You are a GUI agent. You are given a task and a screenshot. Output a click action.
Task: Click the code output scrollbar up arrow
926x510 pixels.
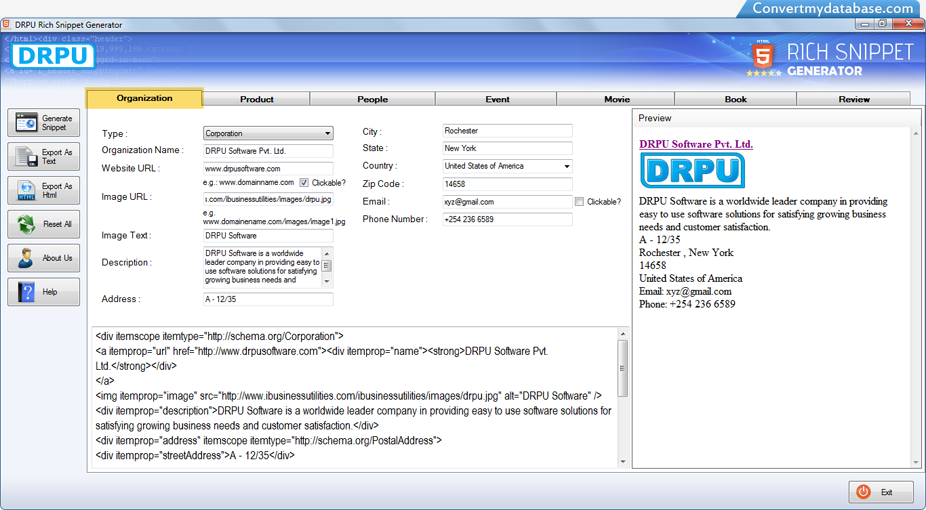click(x=622, y=334)
